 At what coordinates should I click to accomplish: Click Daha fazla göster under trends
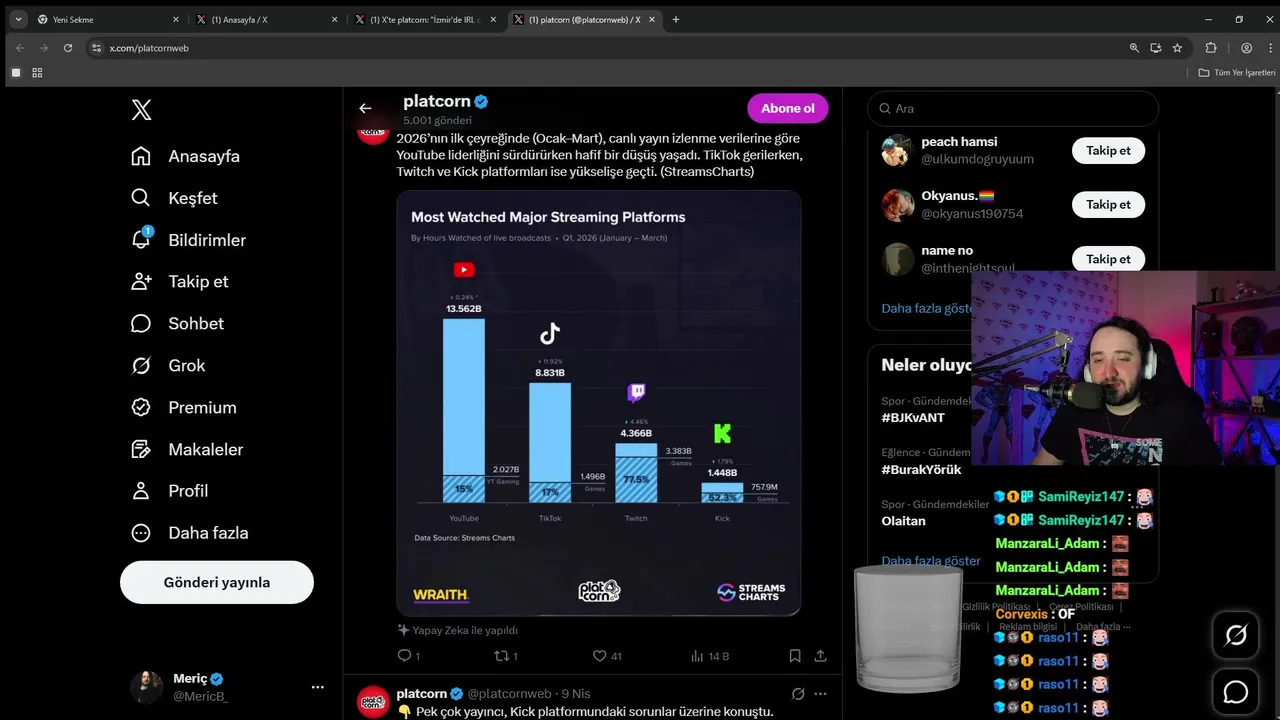[x=931, y=561]
